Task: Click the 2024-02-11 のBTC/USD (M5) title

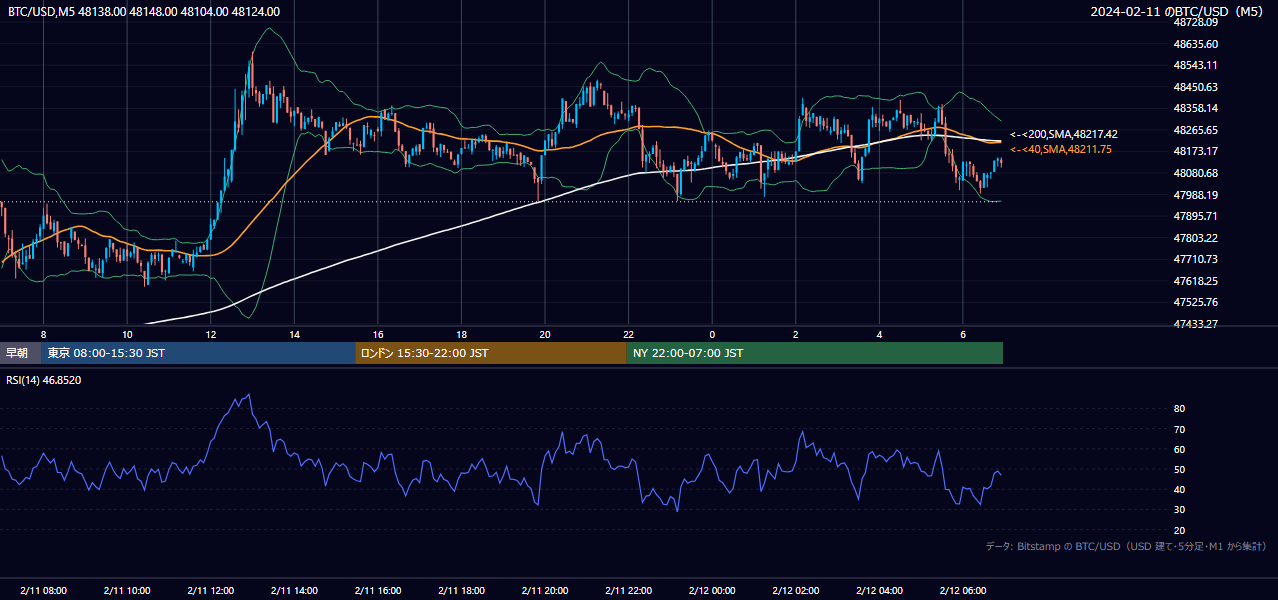Action: click(1179, 12)
